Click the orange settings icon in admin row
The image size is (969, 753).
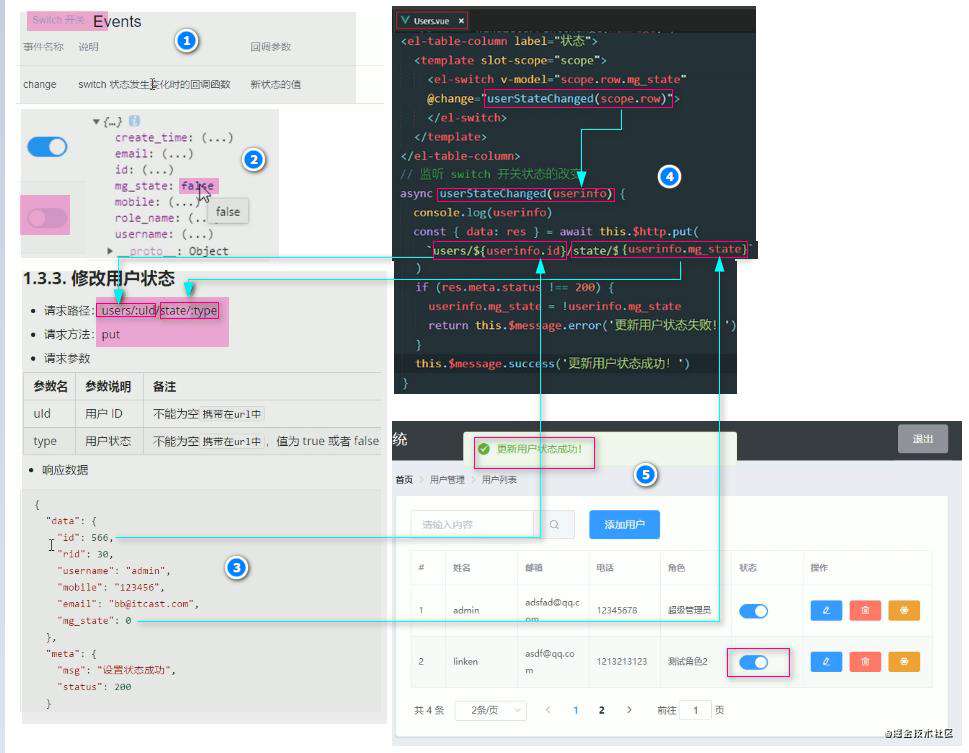[904, 610]
